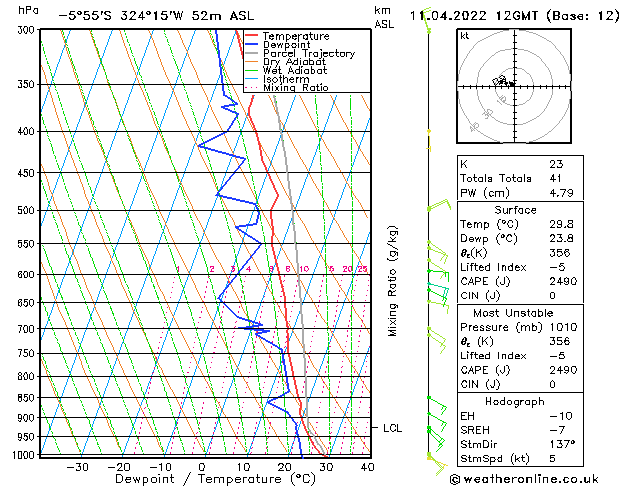Click the Surface section heading
Screen dimensions: 629x486
click(x=515, y=210)
